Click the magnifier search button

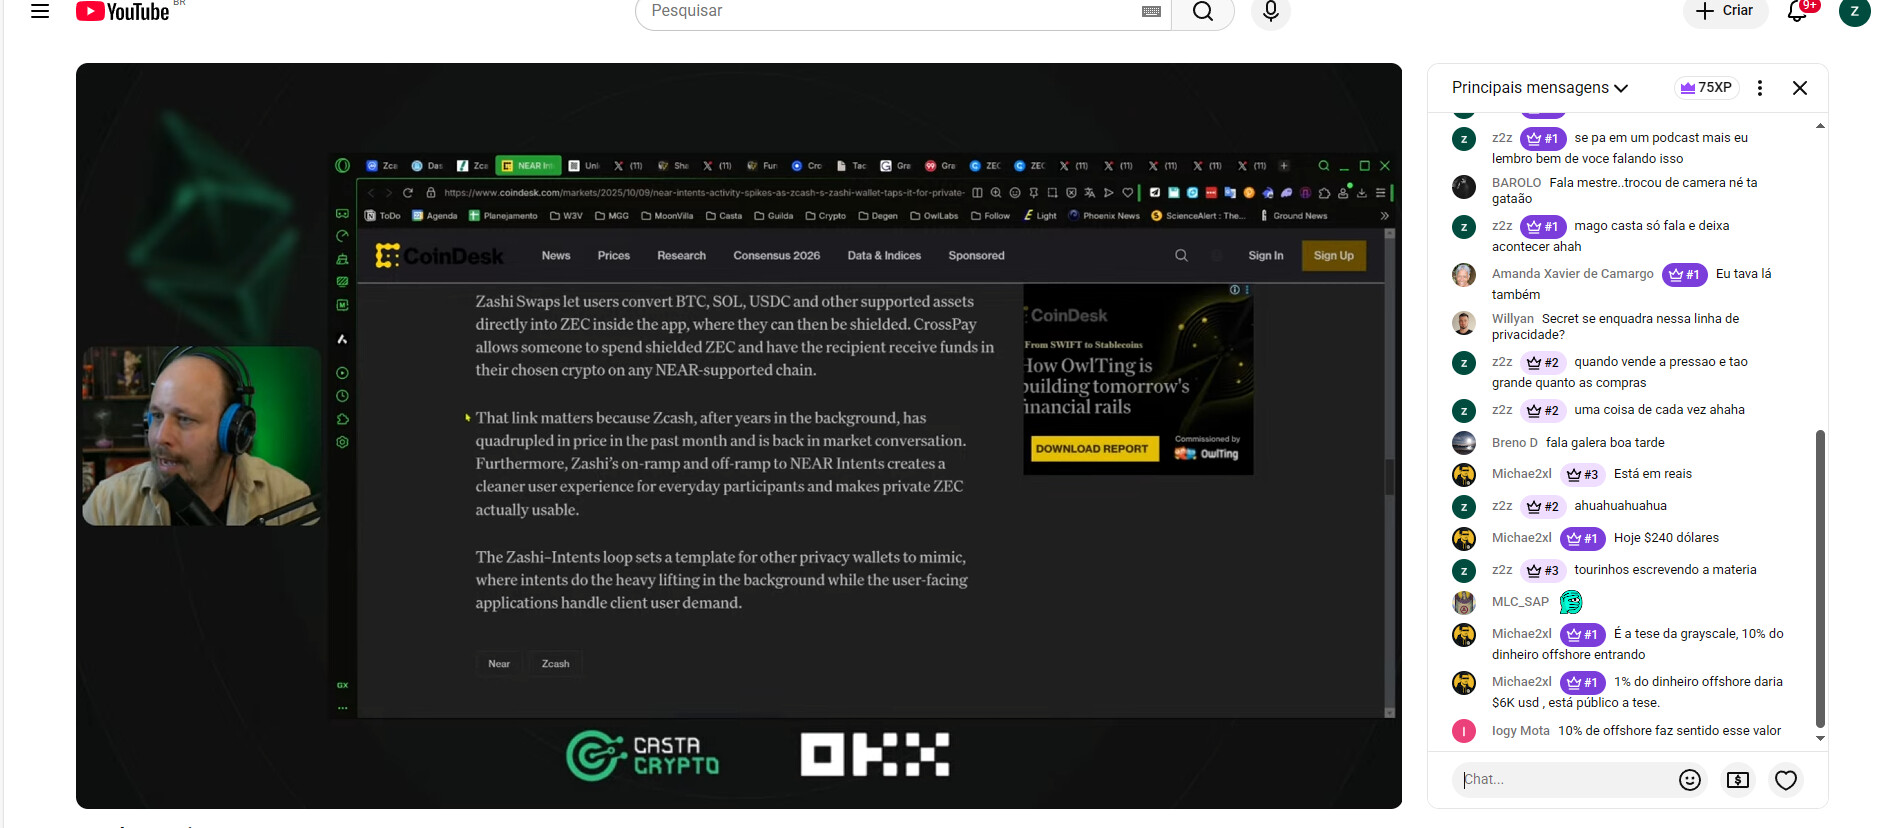tap(1203, 11)
